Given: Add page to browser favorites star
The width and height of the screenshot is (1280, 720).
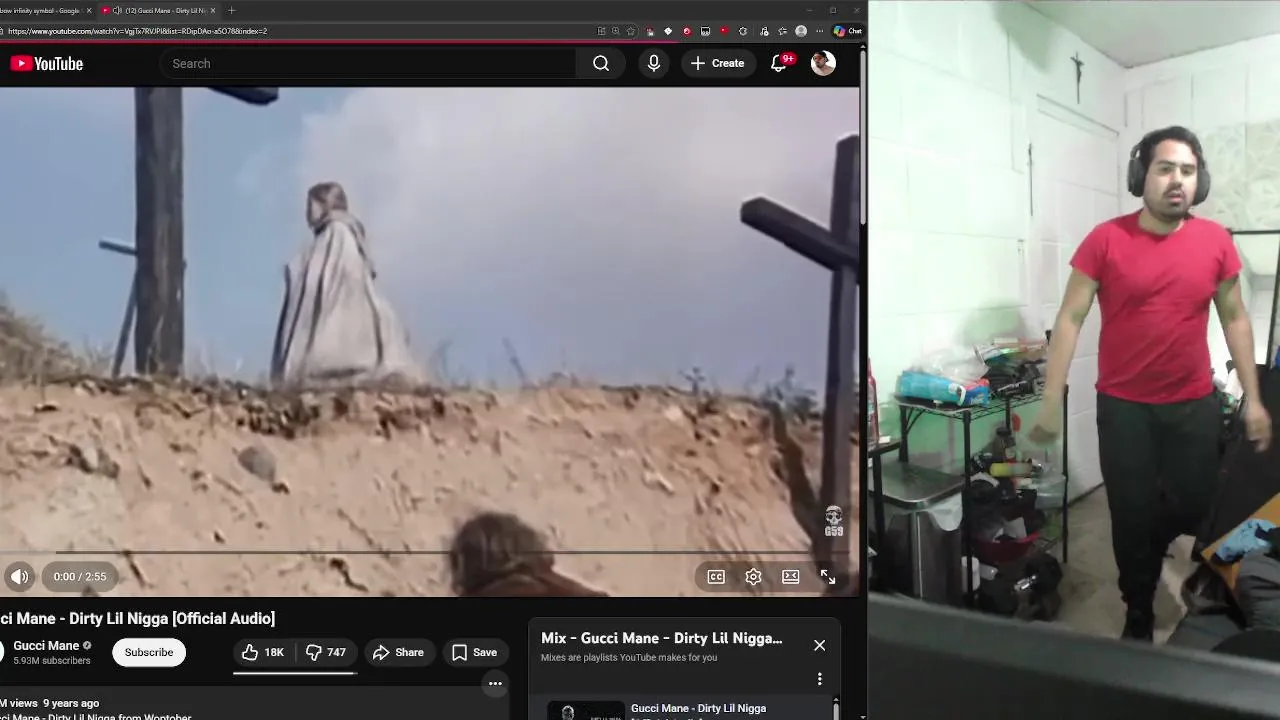Looking at the screenshot, I should click(x=631, y=31).
